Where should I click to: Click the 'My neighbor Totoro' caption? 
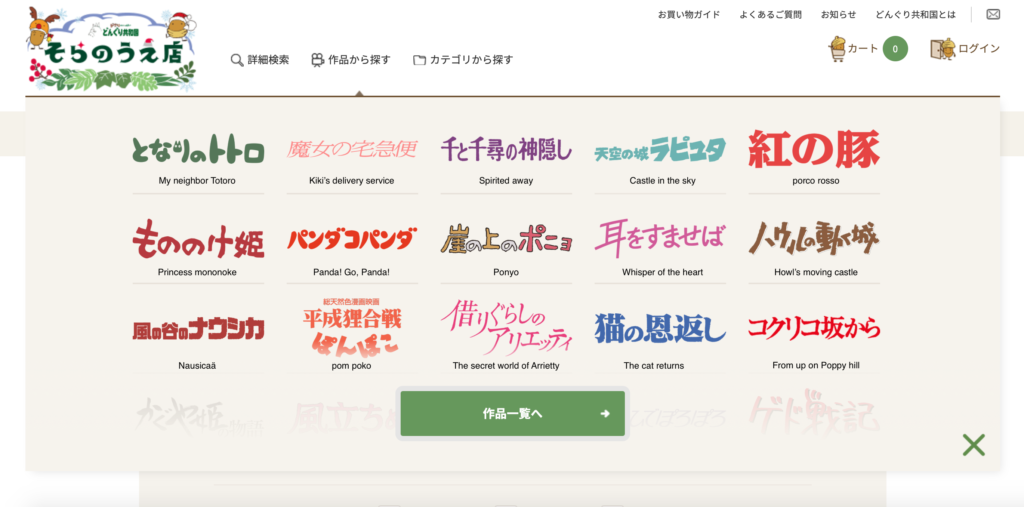[x=197, y=181]
